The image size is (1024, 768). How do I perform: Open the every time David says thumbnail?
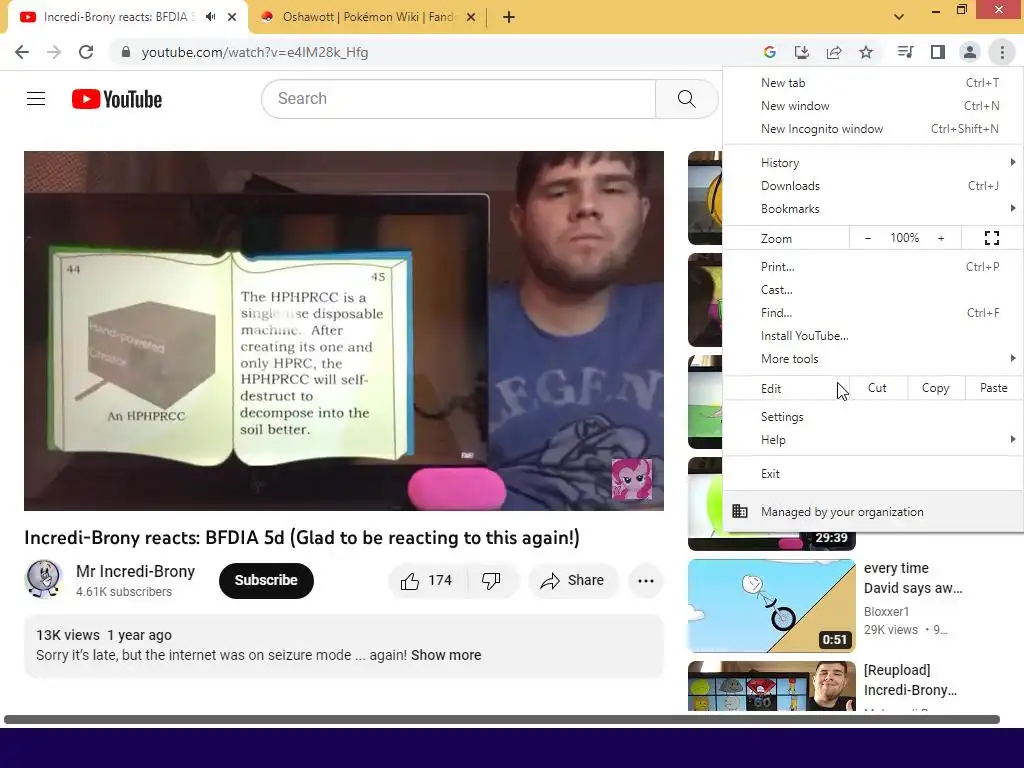(x=771, y=605)
